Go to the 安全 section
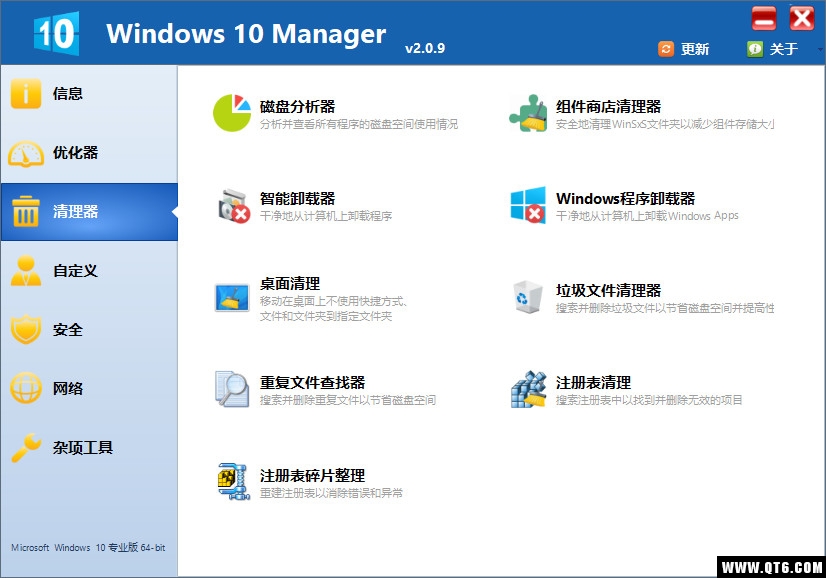 point(89,330)
